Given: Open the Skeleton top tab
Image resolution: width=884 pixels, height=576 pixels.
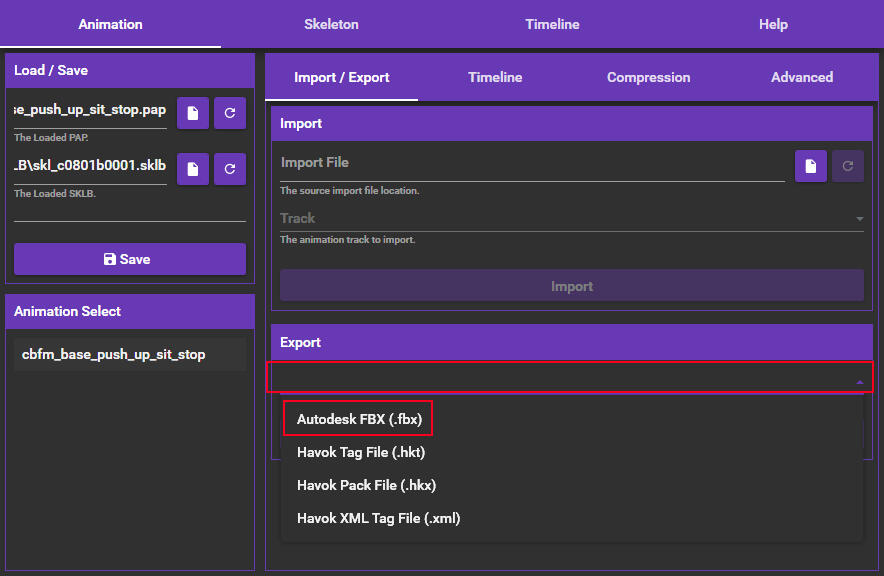Looking at the screenshot, I should [x=331, y=24].
